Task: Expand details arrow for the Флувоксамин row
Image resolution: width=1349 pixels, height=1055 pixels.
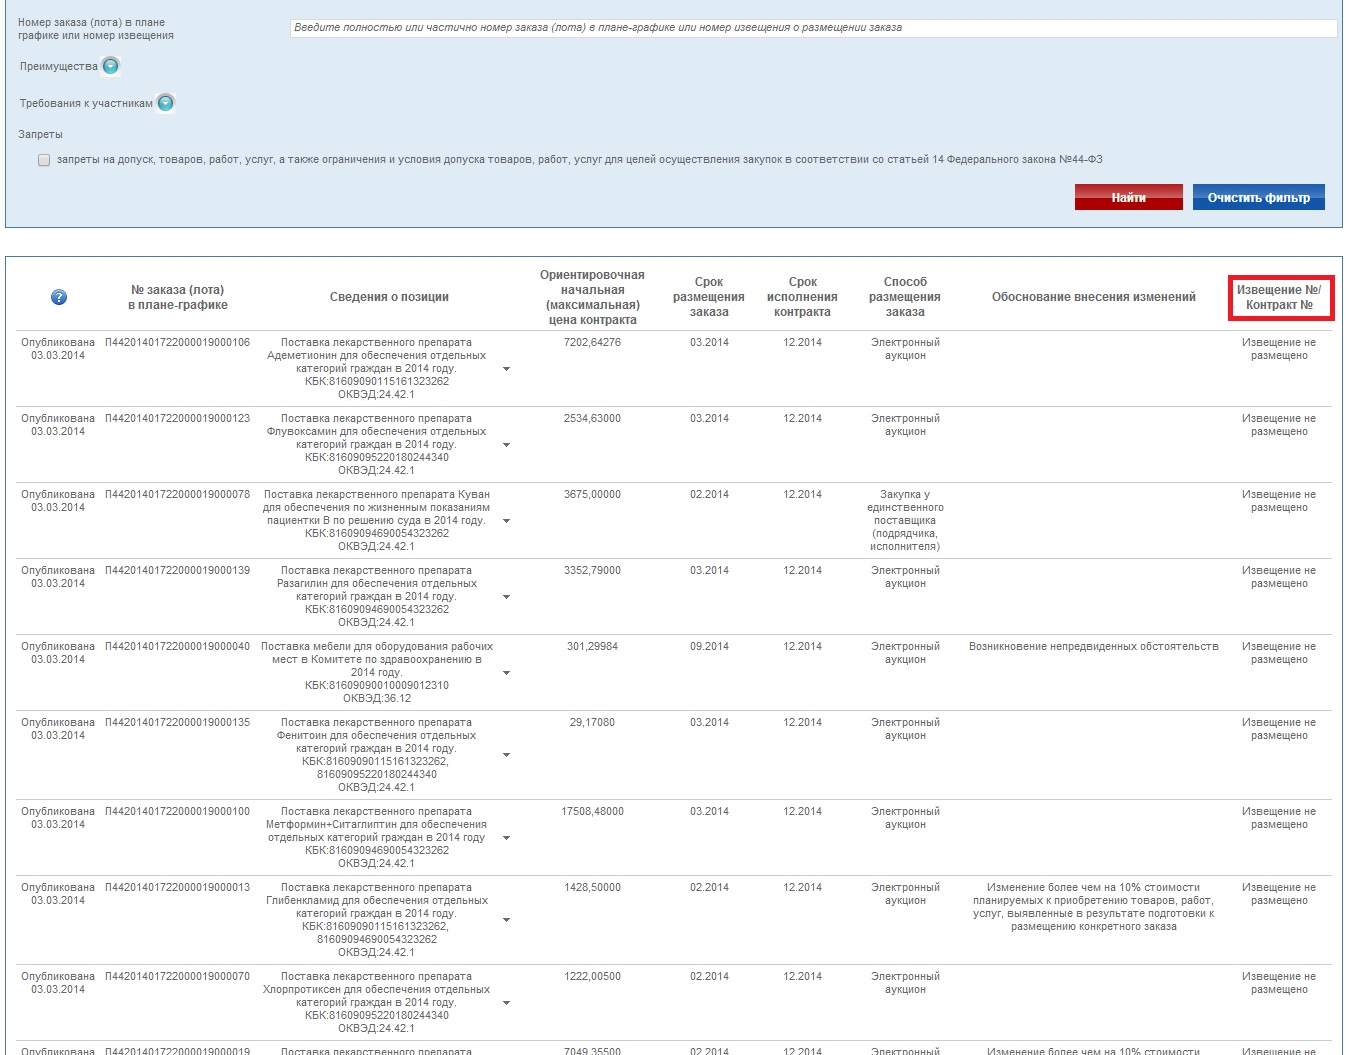Action: (x=506, y=445)
